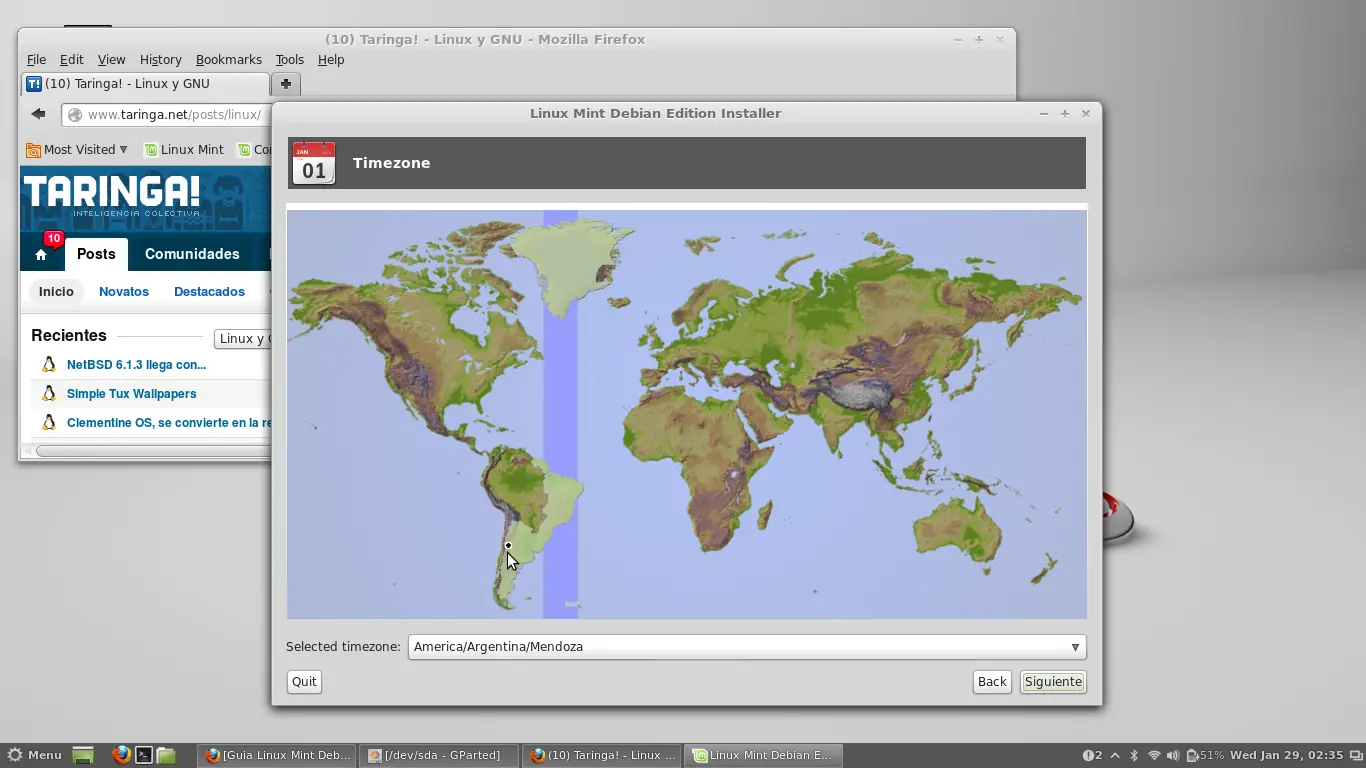Image resolution: width=1366 pixels, height=768 pixels.
Task: Select the Inicio filter on Taringa
Action: click(56, 292)
